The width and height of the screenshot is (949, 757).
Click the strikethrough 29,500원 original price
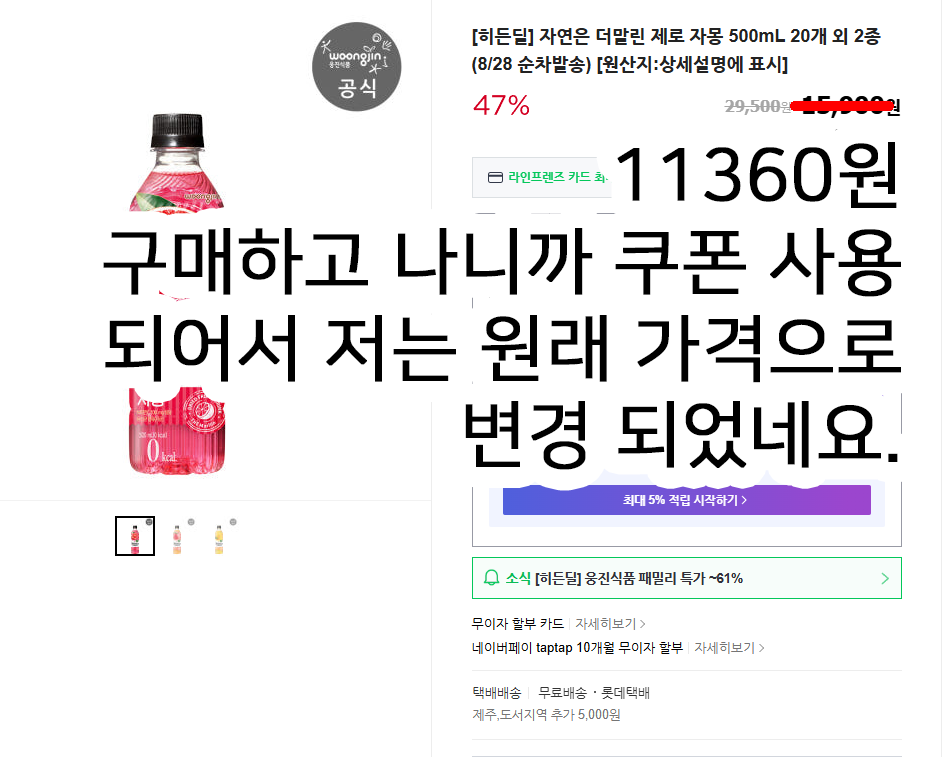(x=757, y=107)
